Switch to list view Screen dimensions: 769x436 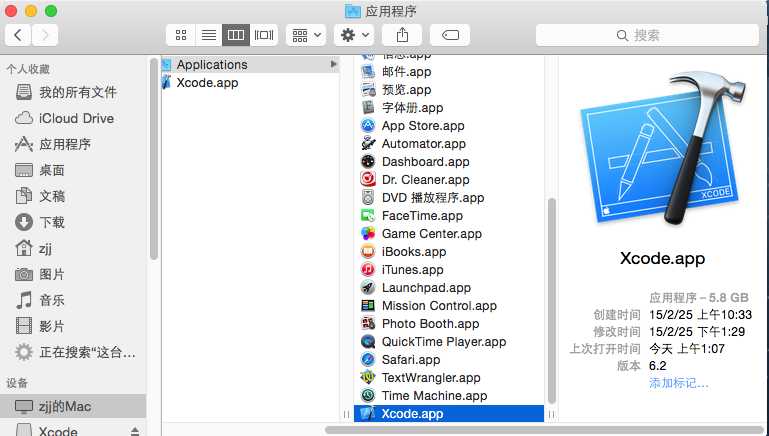[x=209, y=35]
